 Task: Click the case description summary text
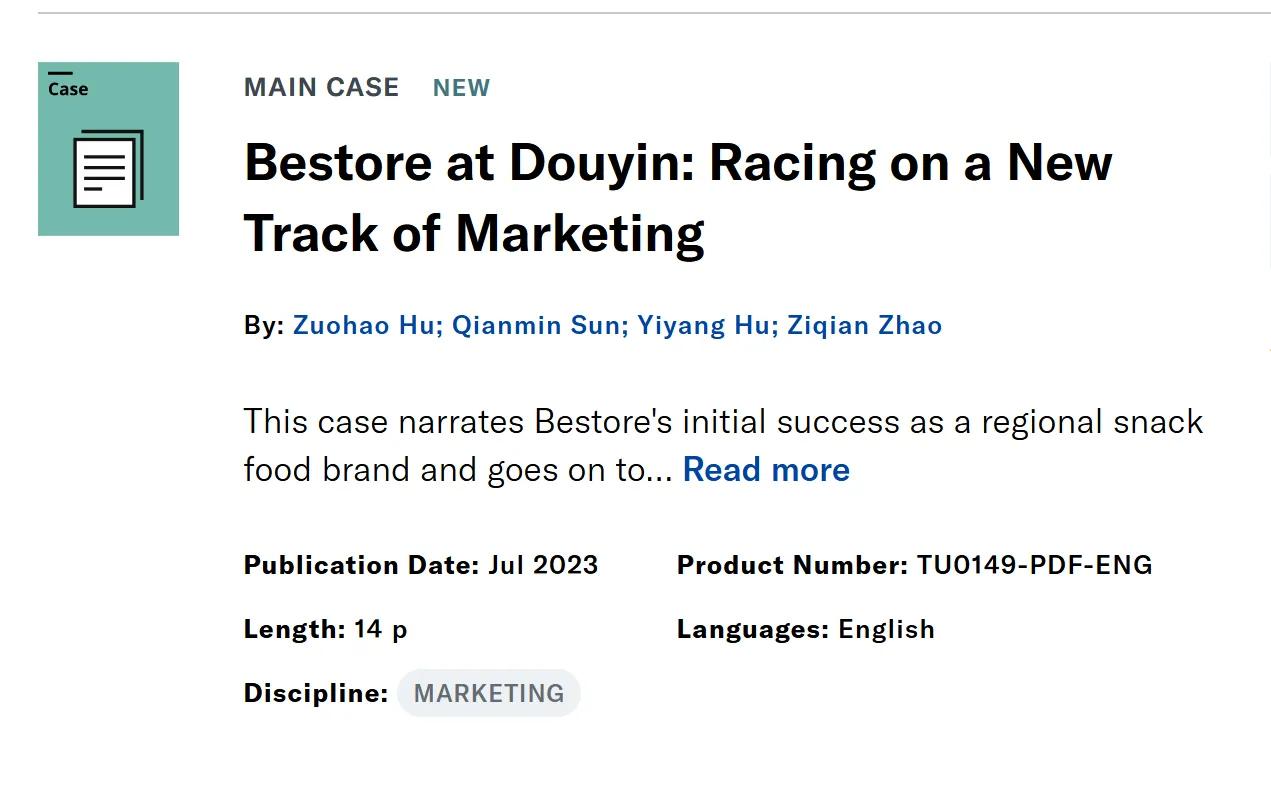pyautogui.click(x=723, y=445)
